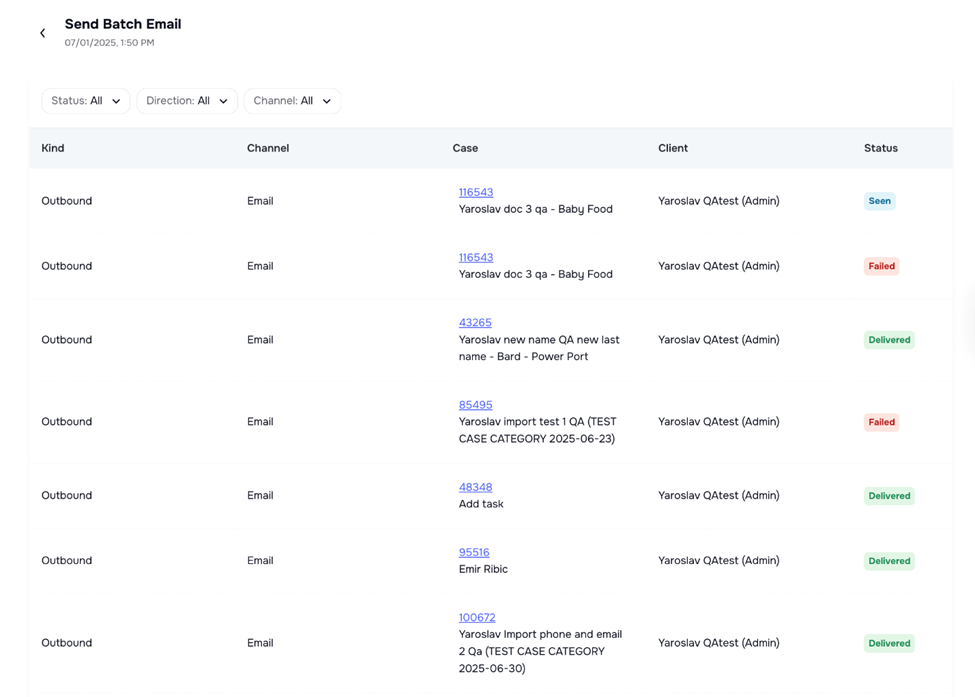Image resolution: width=975 pixels, height=697 pixels.
Task: Select the Kind column header
Action: point(52,148)
